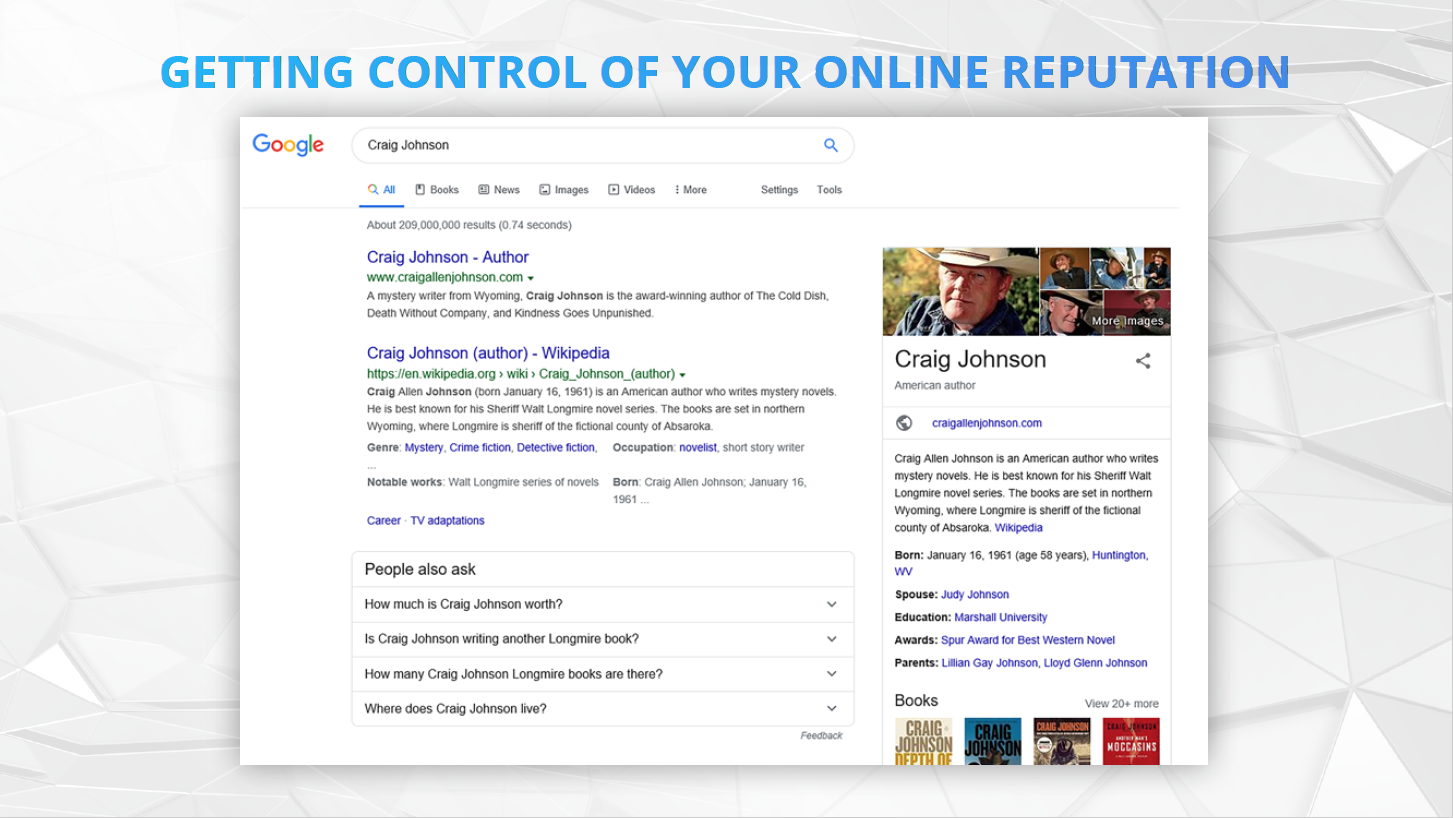
Task: Open Wikipedia link in panel description
Action: click(1018, 528)
